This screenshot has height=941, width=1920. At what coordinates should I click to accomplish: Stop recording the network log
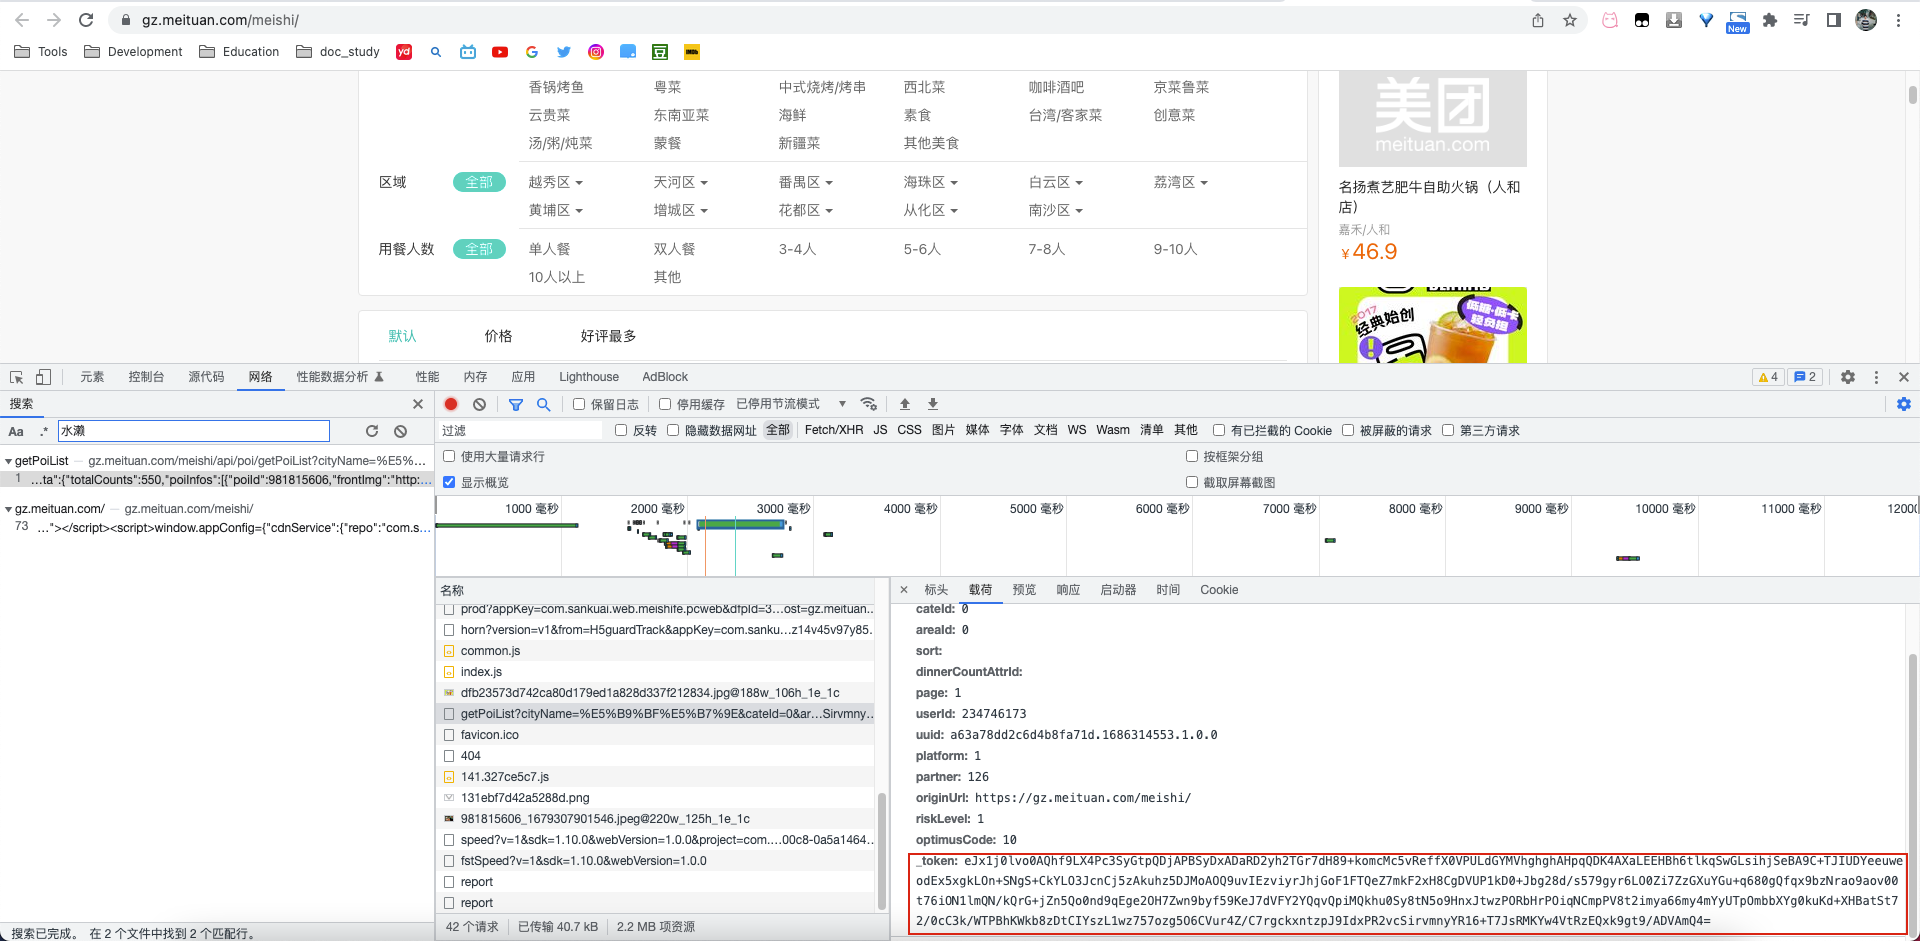[x=451, y=404]
